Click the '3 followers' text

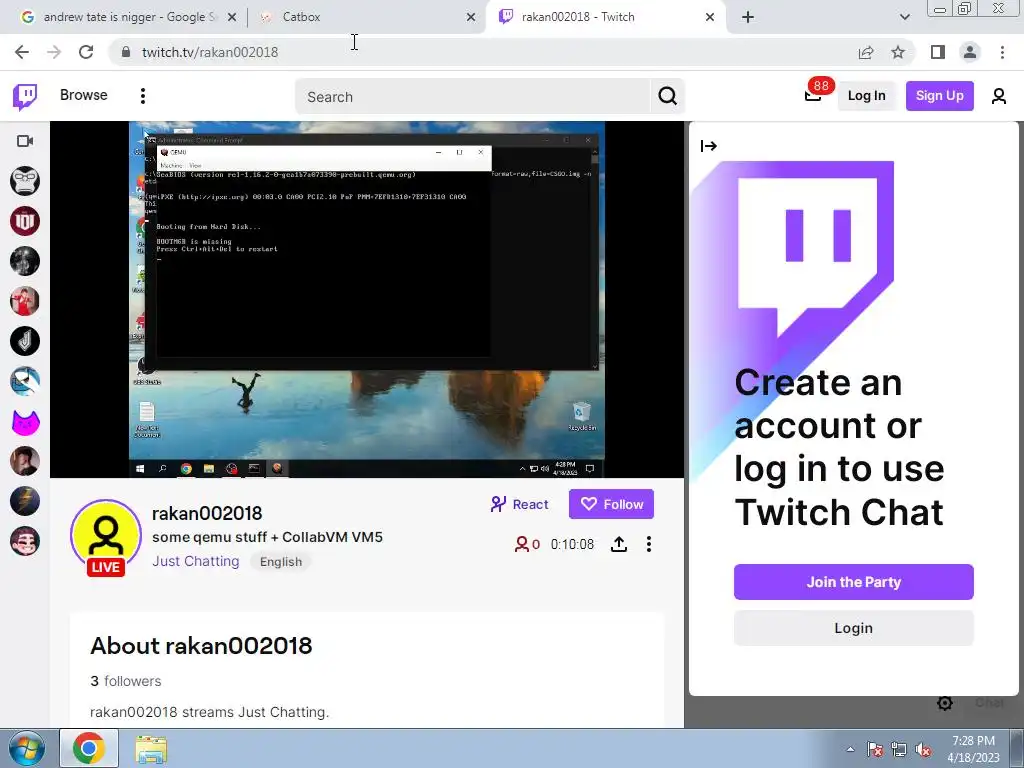point(125,681)
